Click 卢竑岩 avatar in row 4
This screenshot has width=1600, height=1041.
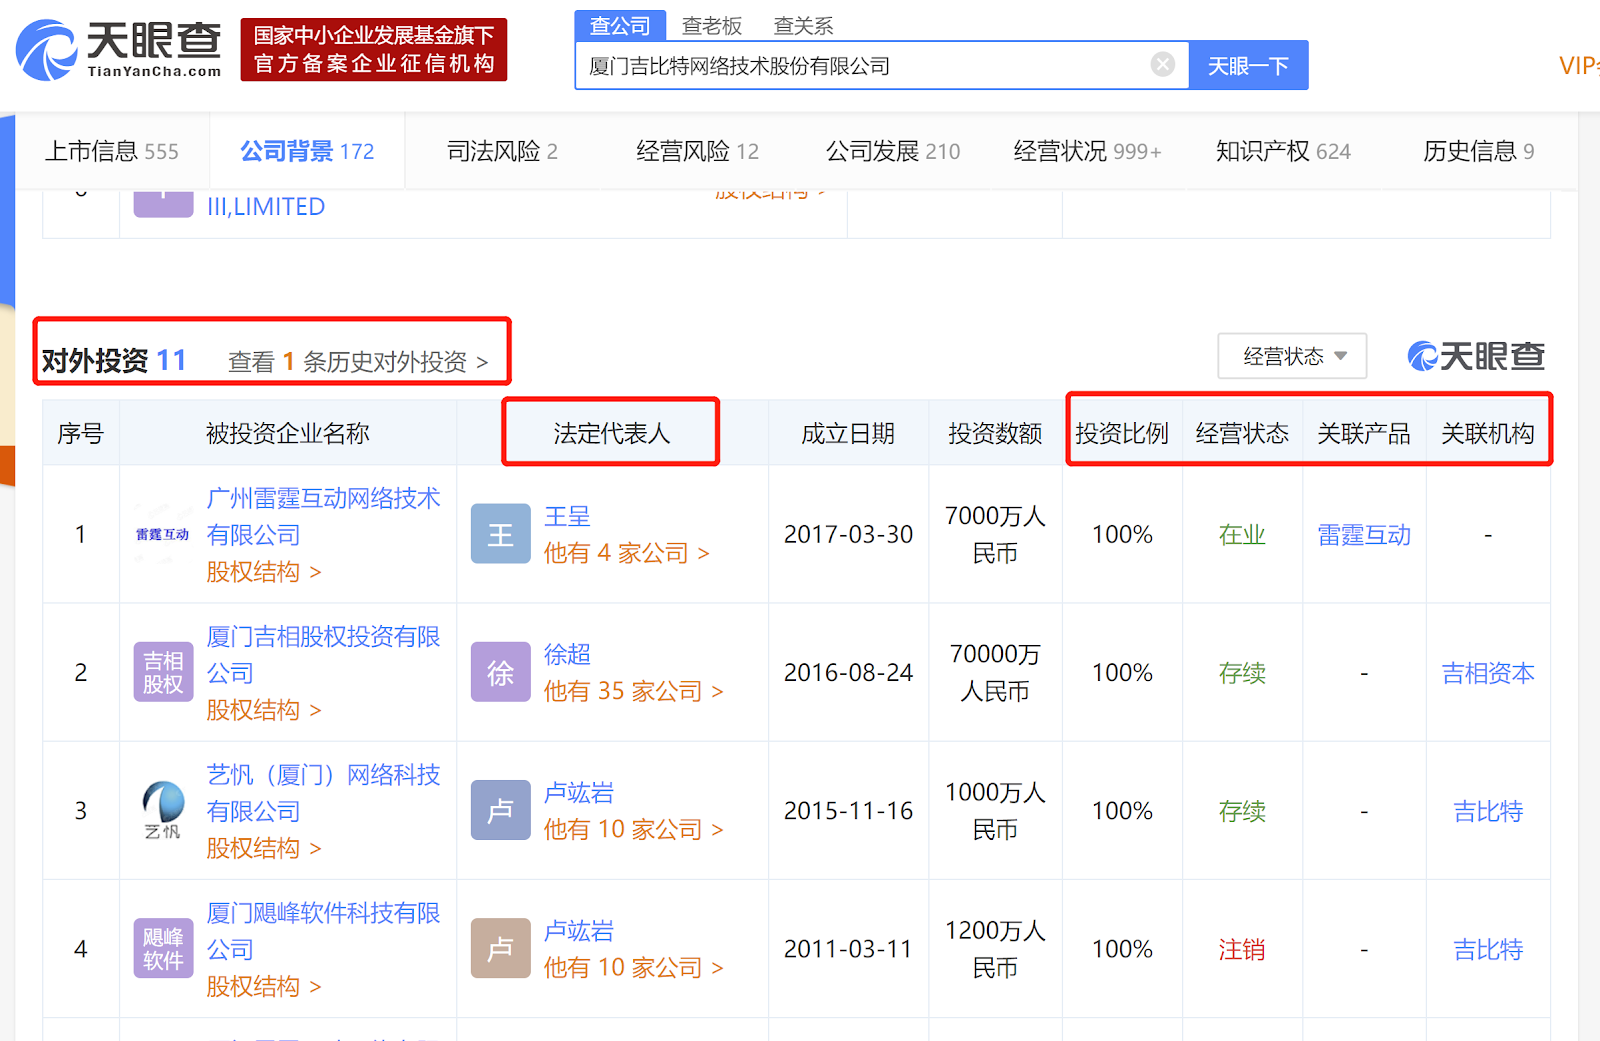500,948
